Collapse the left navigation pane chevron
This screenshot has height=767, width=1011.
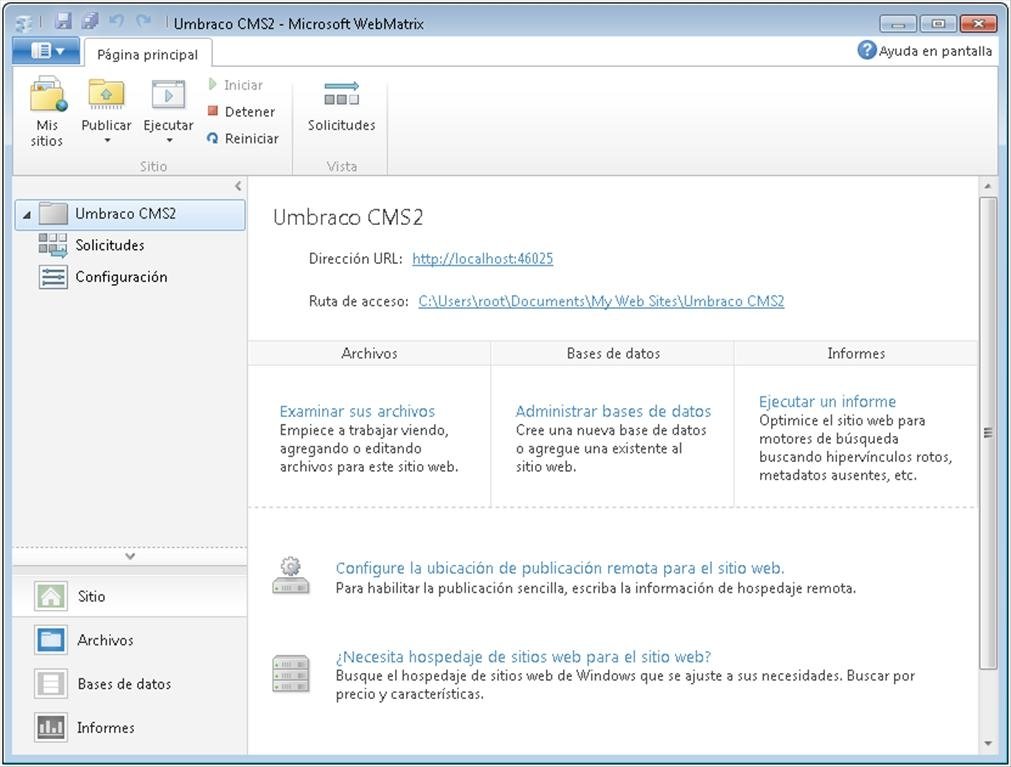239,186
